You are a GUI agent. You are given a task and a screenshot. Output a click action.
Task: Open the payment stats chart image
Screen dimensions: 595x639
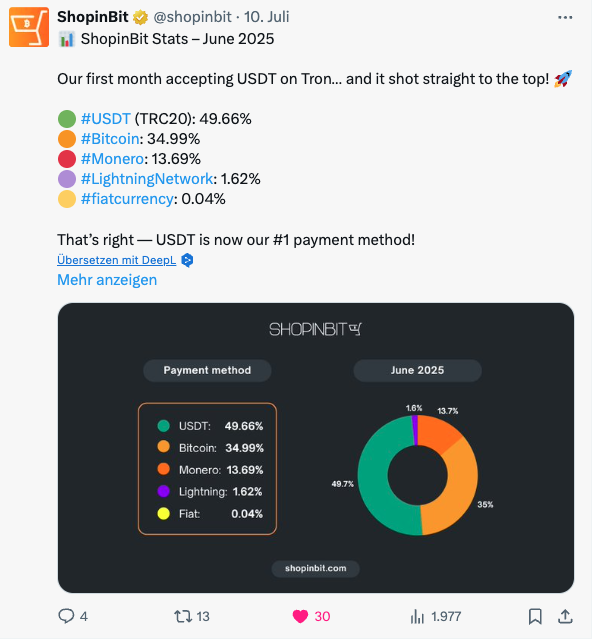(316, 448)
